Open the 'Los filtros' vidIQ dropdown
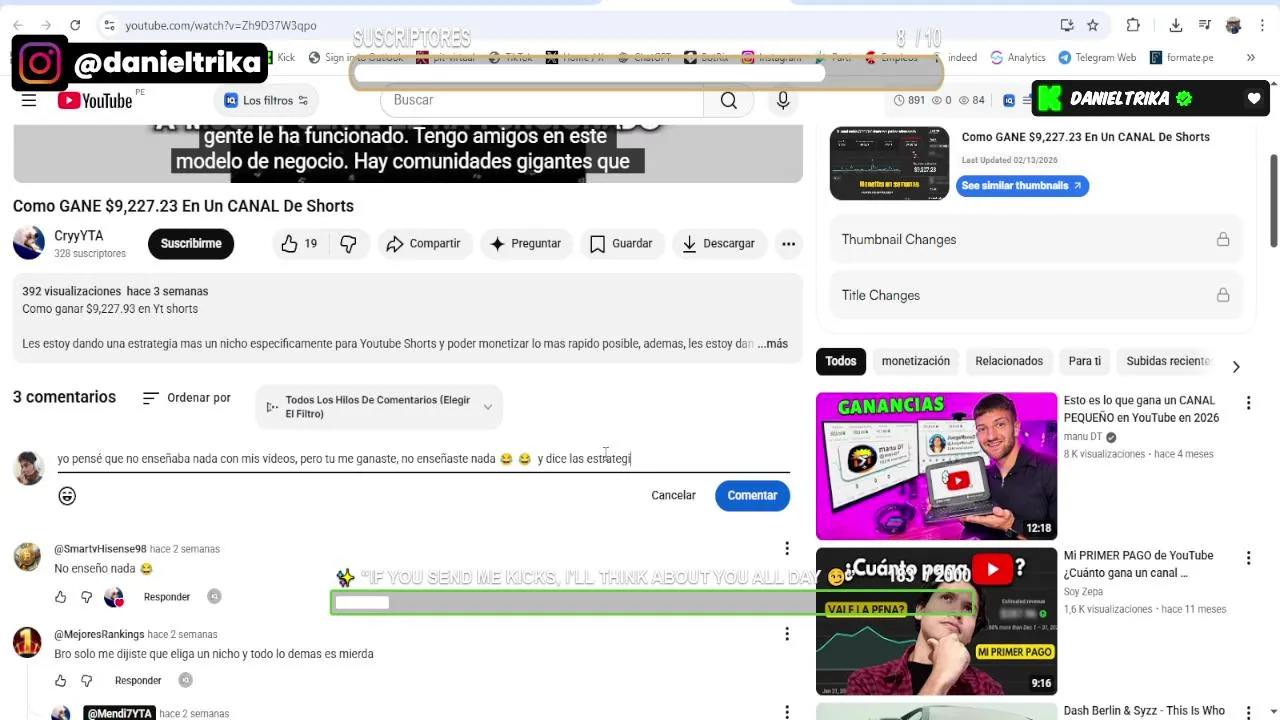 [x=265, y=100]
